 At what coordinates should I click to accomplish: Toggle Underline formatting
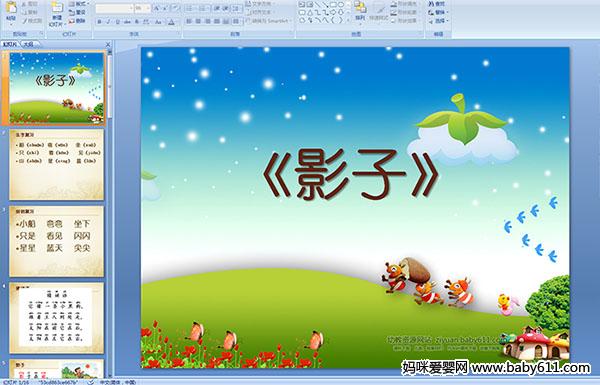(117, 22)
